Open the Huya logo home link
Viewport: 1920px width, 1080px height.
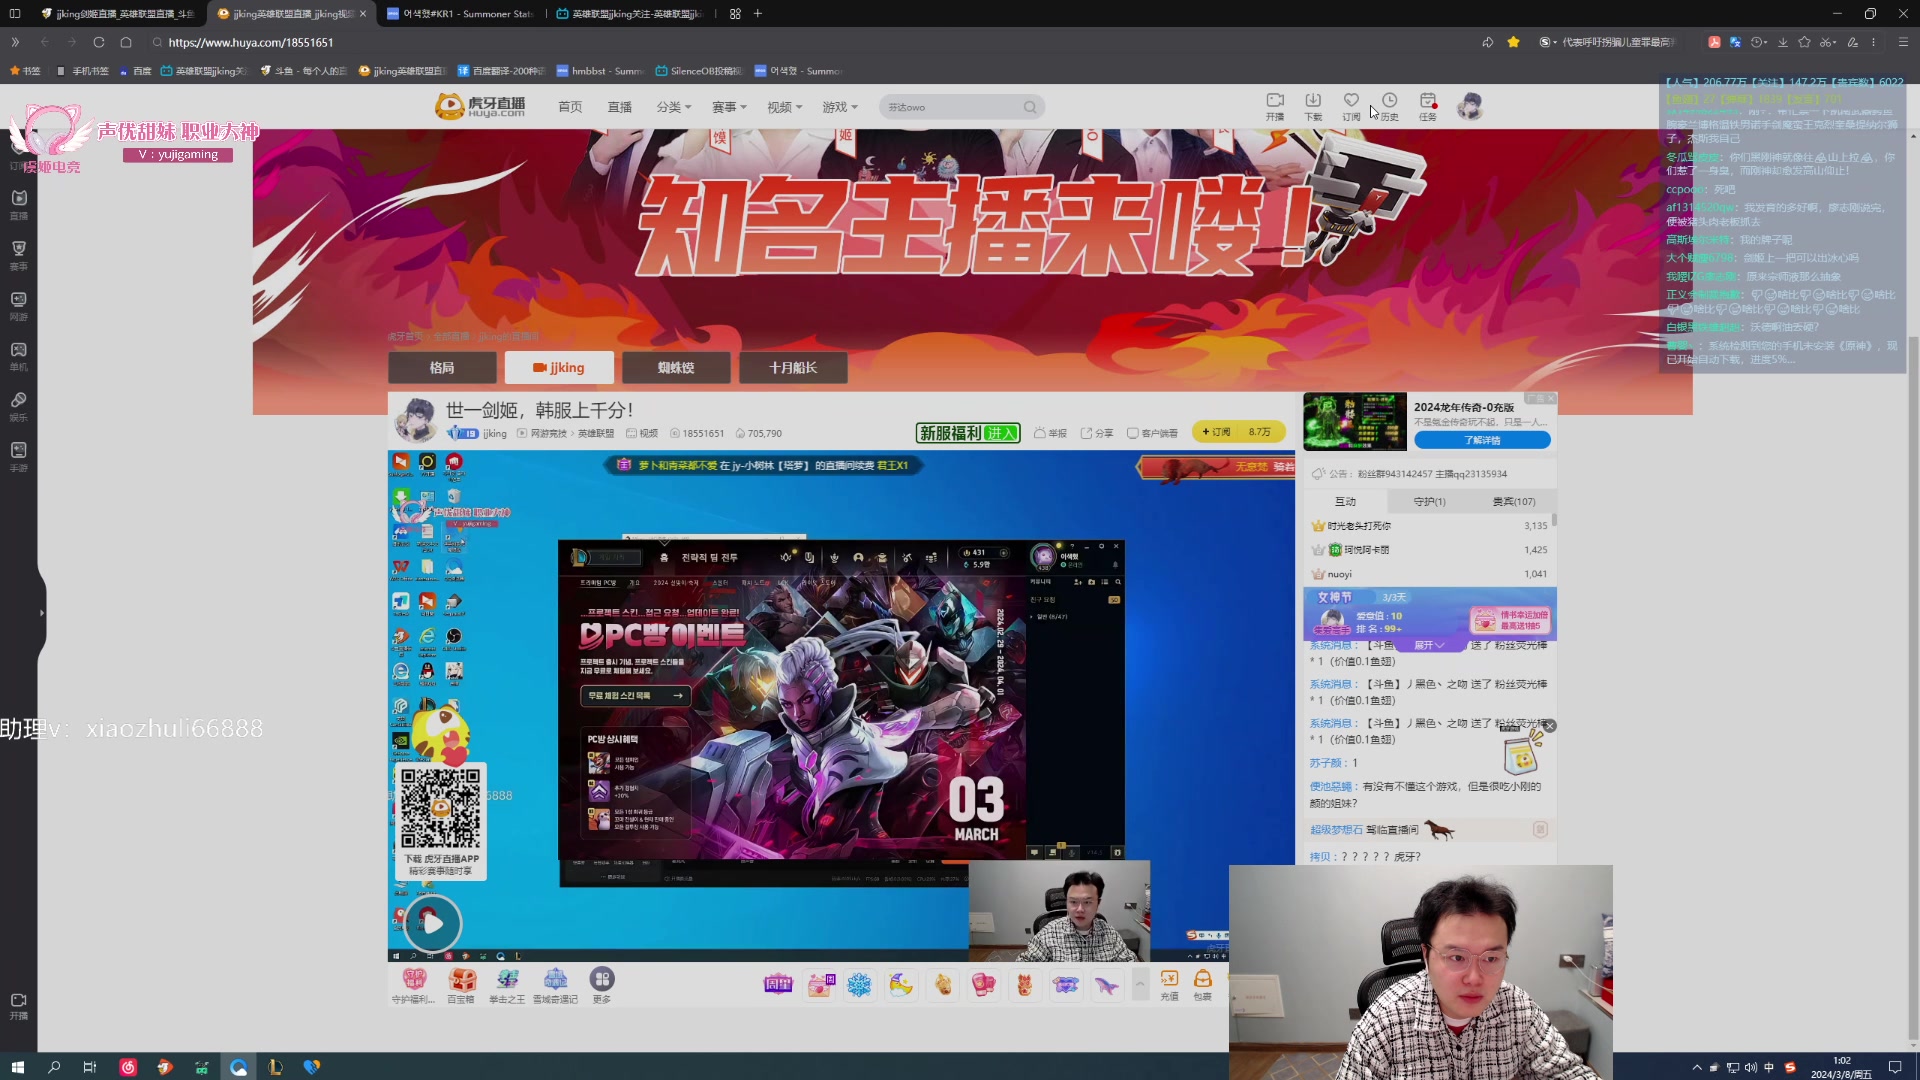pyautogui.click(x=480, y=106)
